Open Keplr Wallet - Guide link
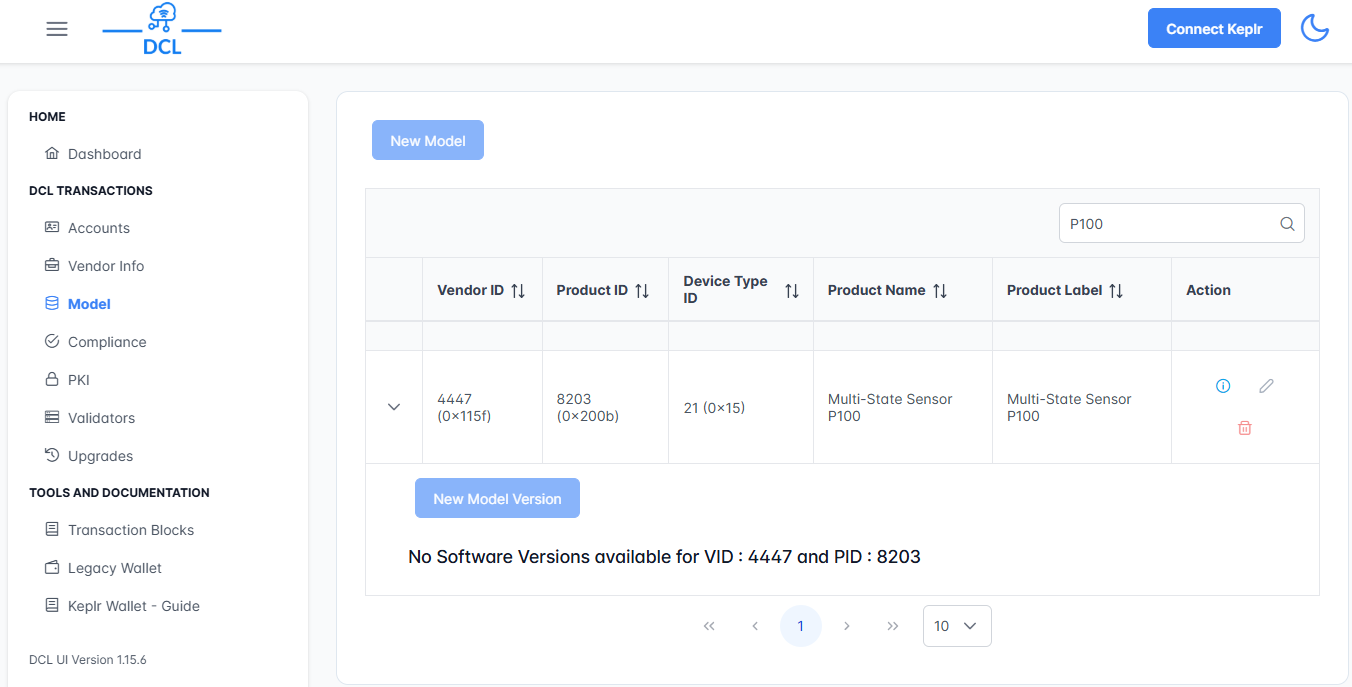This screenshot has height=687, width=1352. tap(133, 606)
